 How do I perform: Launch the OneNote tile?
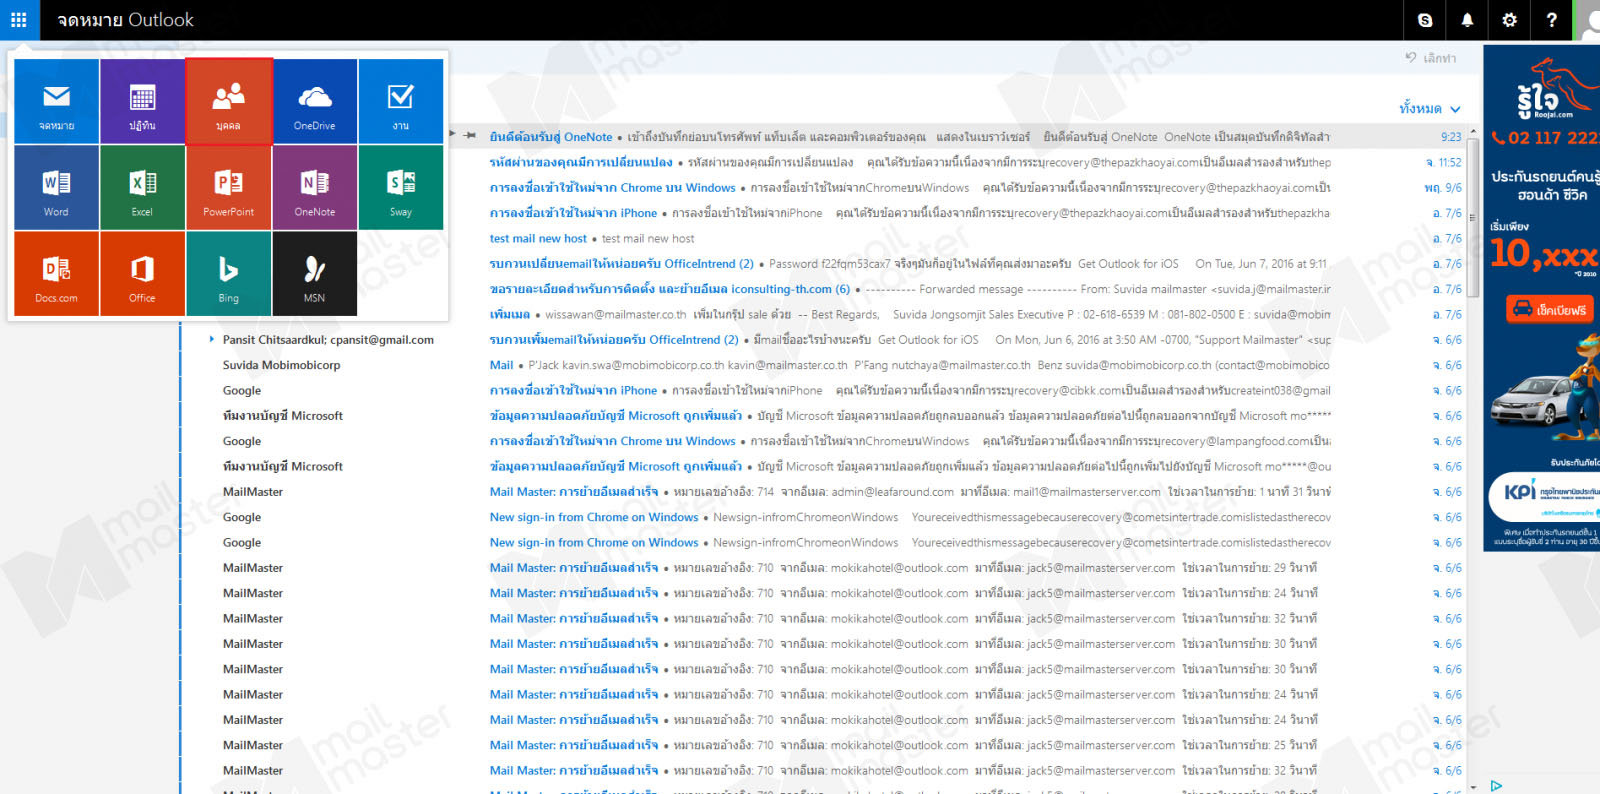point(315,187)
